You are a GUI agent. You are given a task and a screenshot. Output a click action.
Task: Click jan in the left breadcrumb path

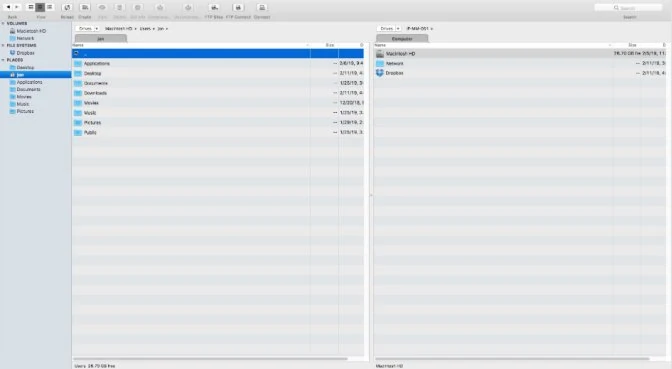pyautogui.click(x=161, y=29)
